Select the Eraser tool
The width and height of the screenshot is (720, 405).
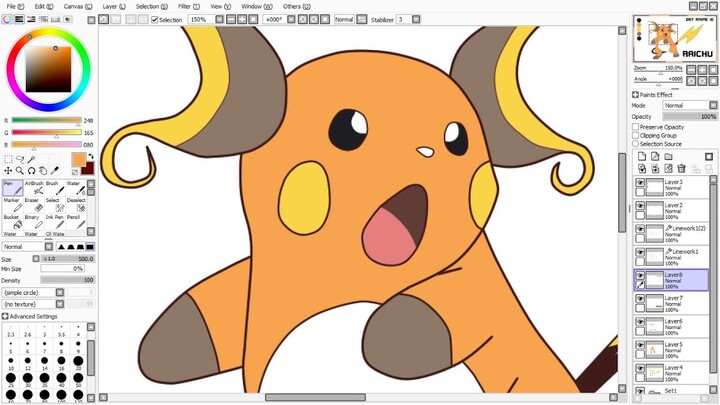(x=34, y=205)
